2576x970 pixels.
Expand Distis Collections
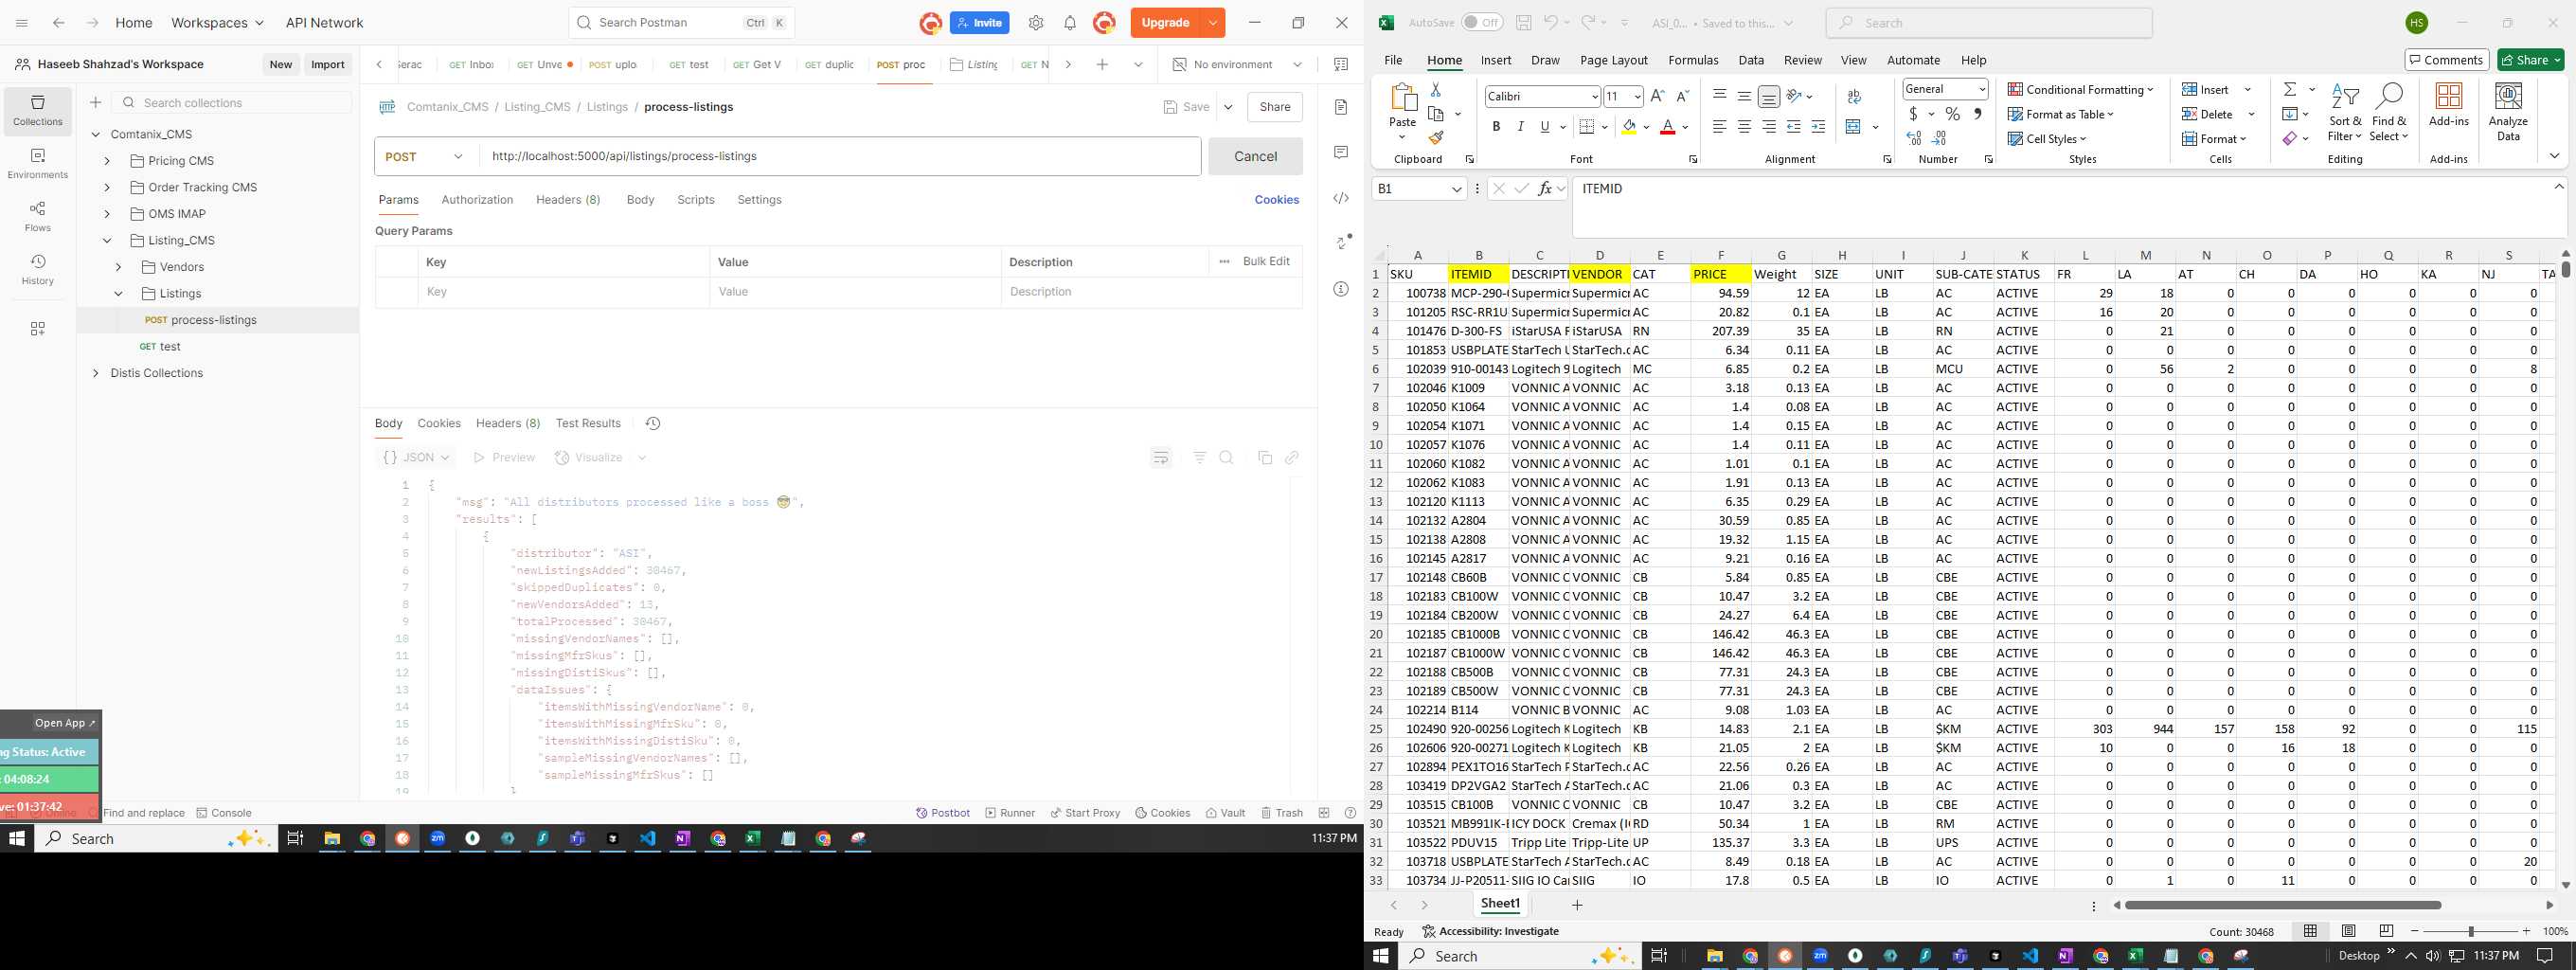(x=95, y=374)
